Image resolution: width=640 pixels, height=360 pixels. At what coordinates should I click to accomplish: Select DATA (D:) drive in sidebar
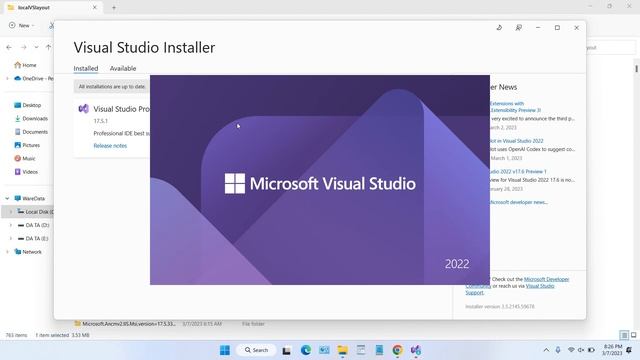[33, 225]
